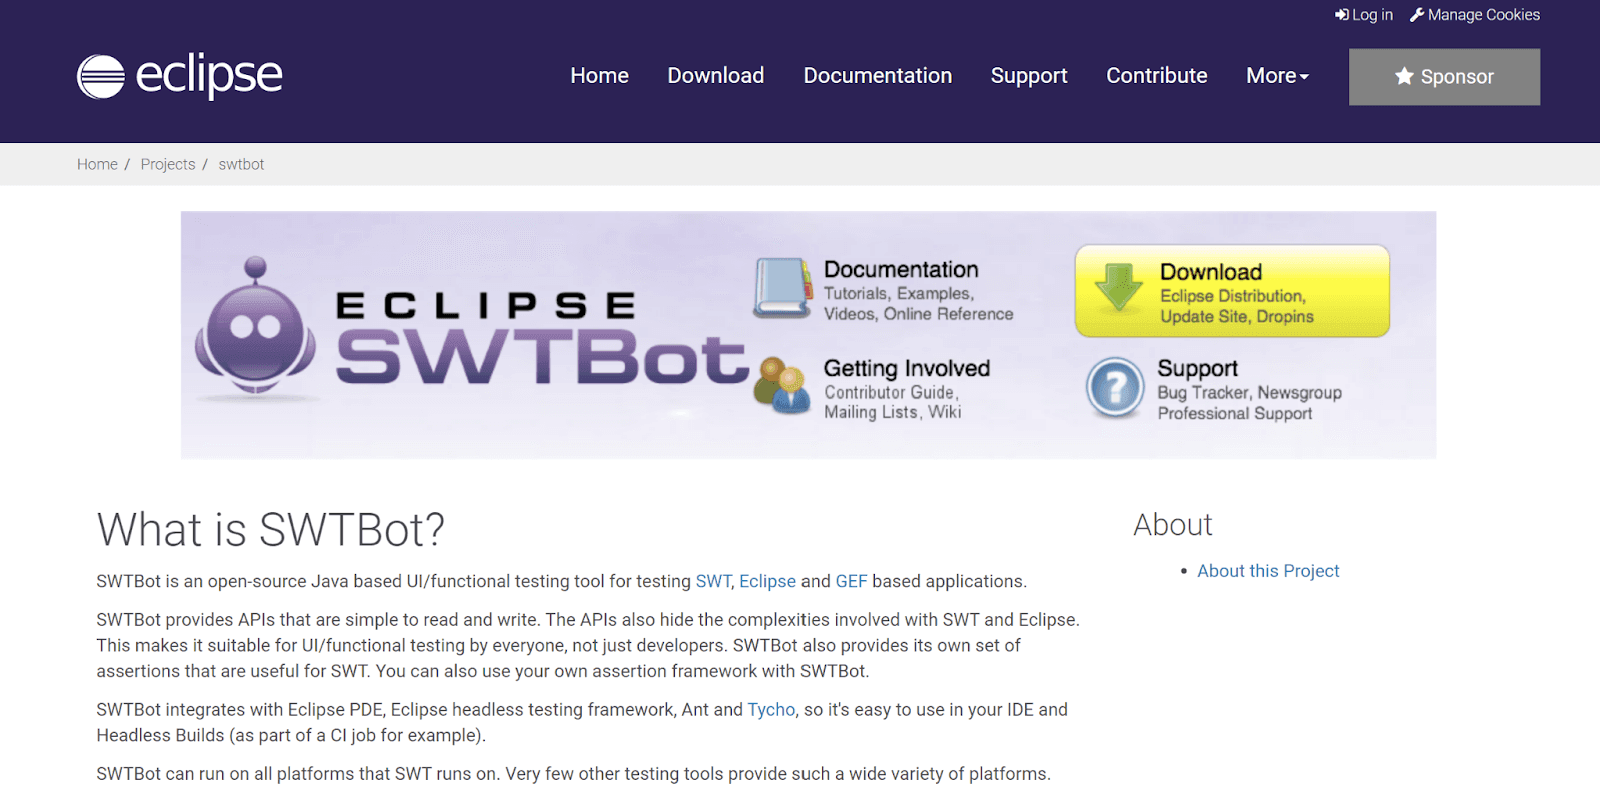Open the Support navigation menu item
The width and height of the screenshot is (1600, 791).
pos(1029,76)
